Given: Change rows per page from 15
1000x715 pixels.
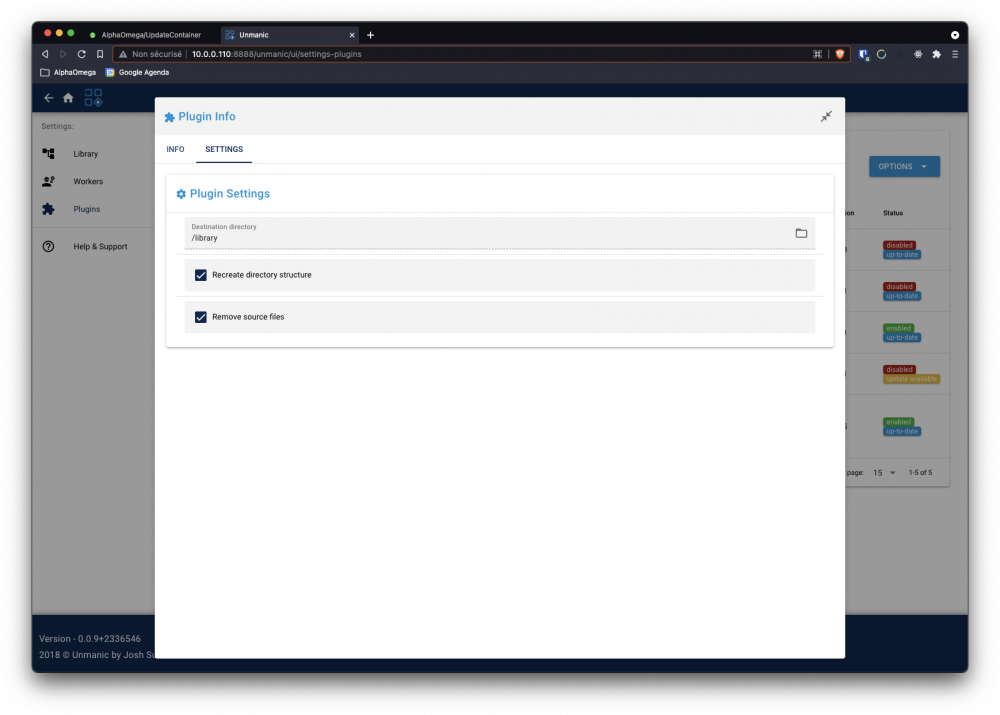Looking at the screenshot, I should [884, 473].
